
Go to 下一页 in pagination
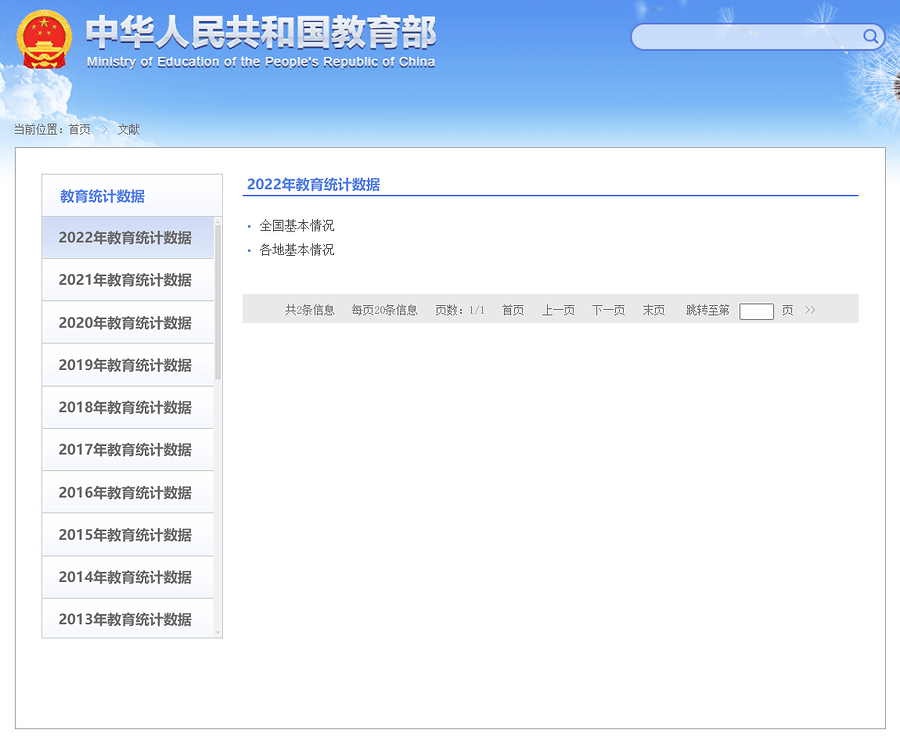click(608, 310)
